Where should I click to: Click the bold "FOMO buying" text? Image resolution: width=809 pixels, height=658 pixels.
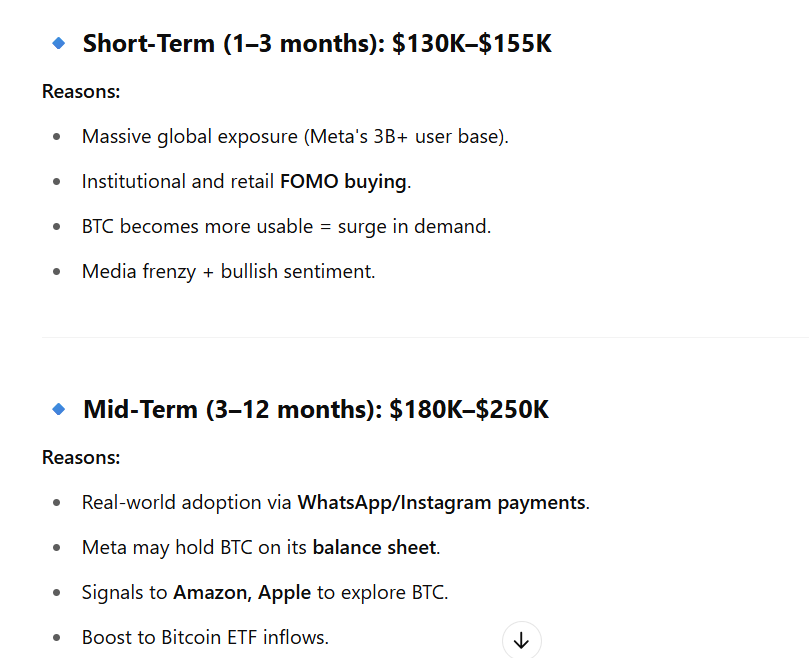coord(343,181)
